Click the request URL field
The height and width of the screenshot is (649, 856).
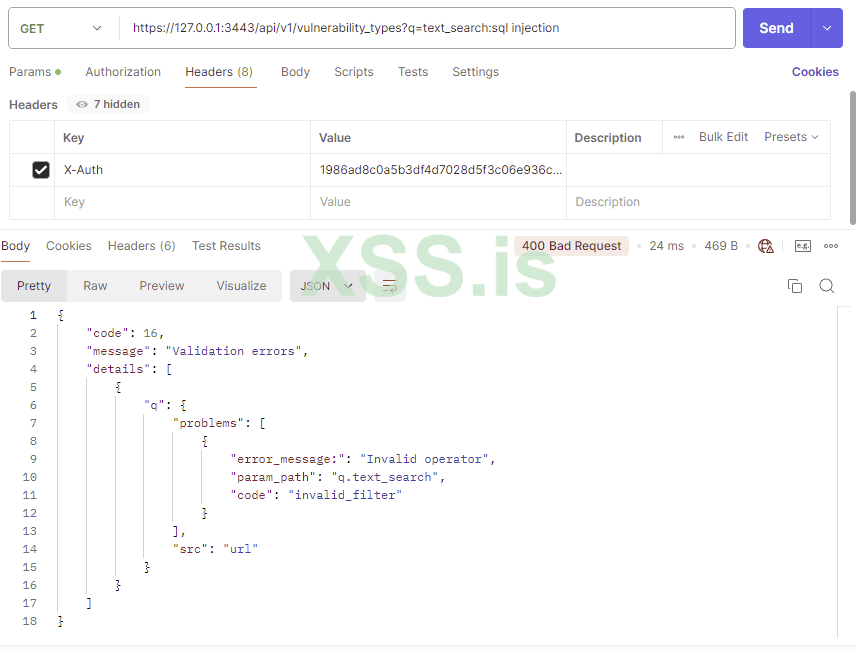[430, 28]
